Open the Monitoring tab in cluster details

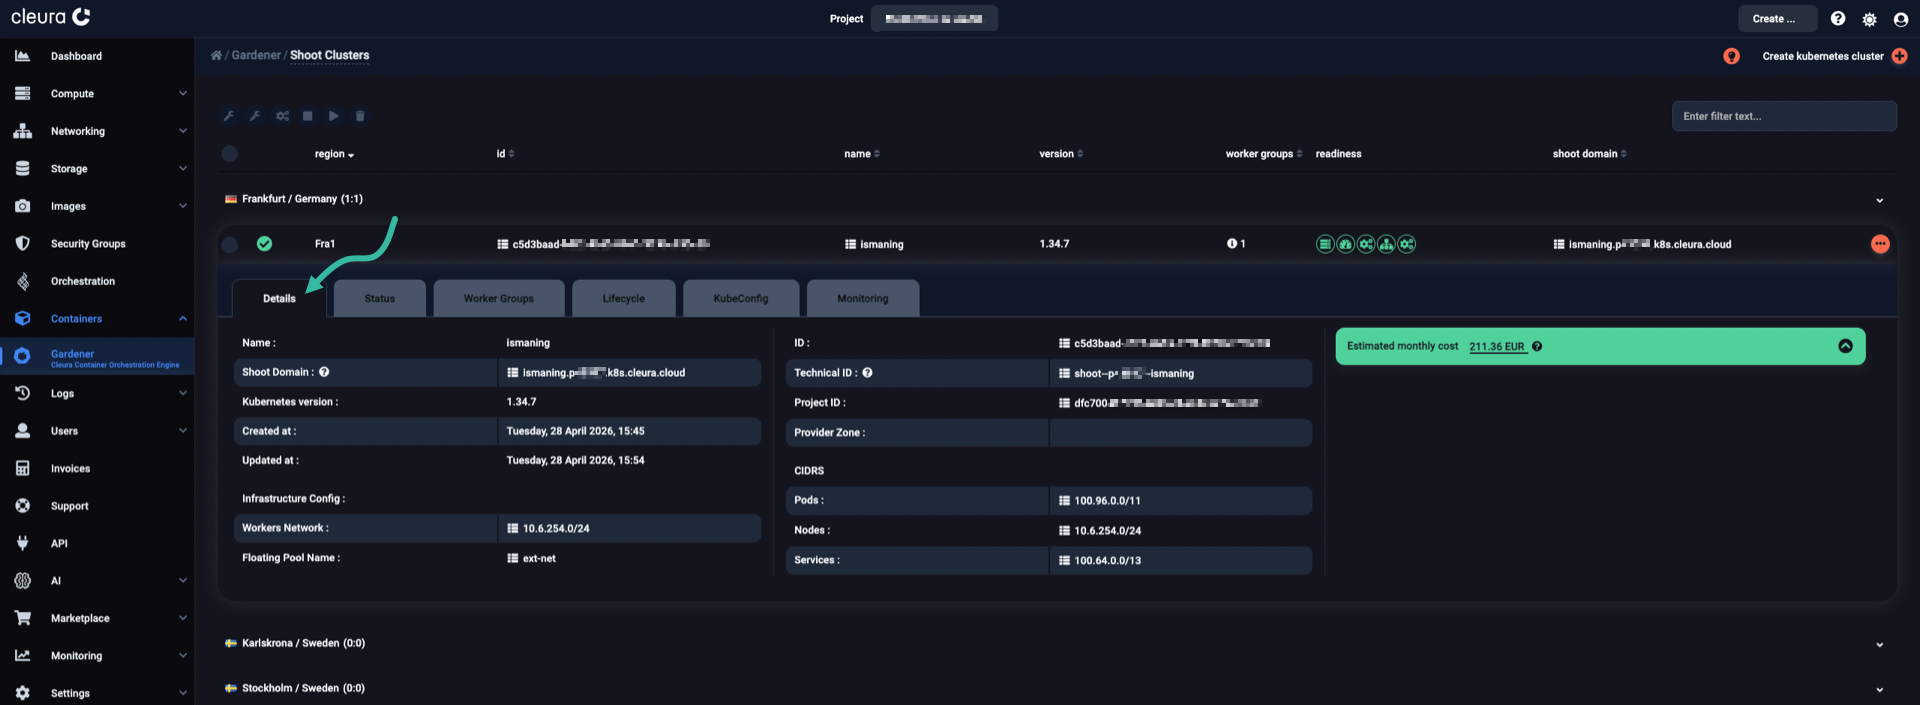(x=863, y=298)
